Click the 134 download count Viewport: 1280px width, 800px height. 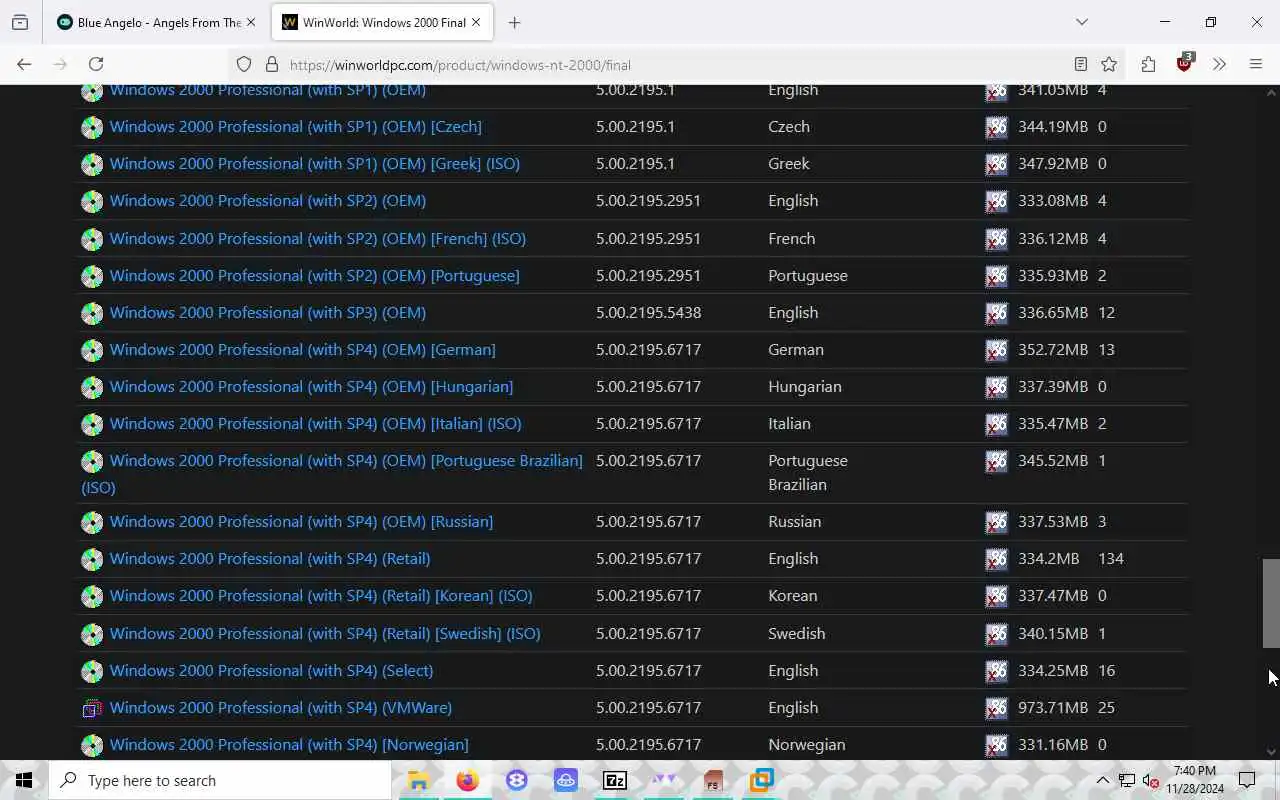point(1111,558)
